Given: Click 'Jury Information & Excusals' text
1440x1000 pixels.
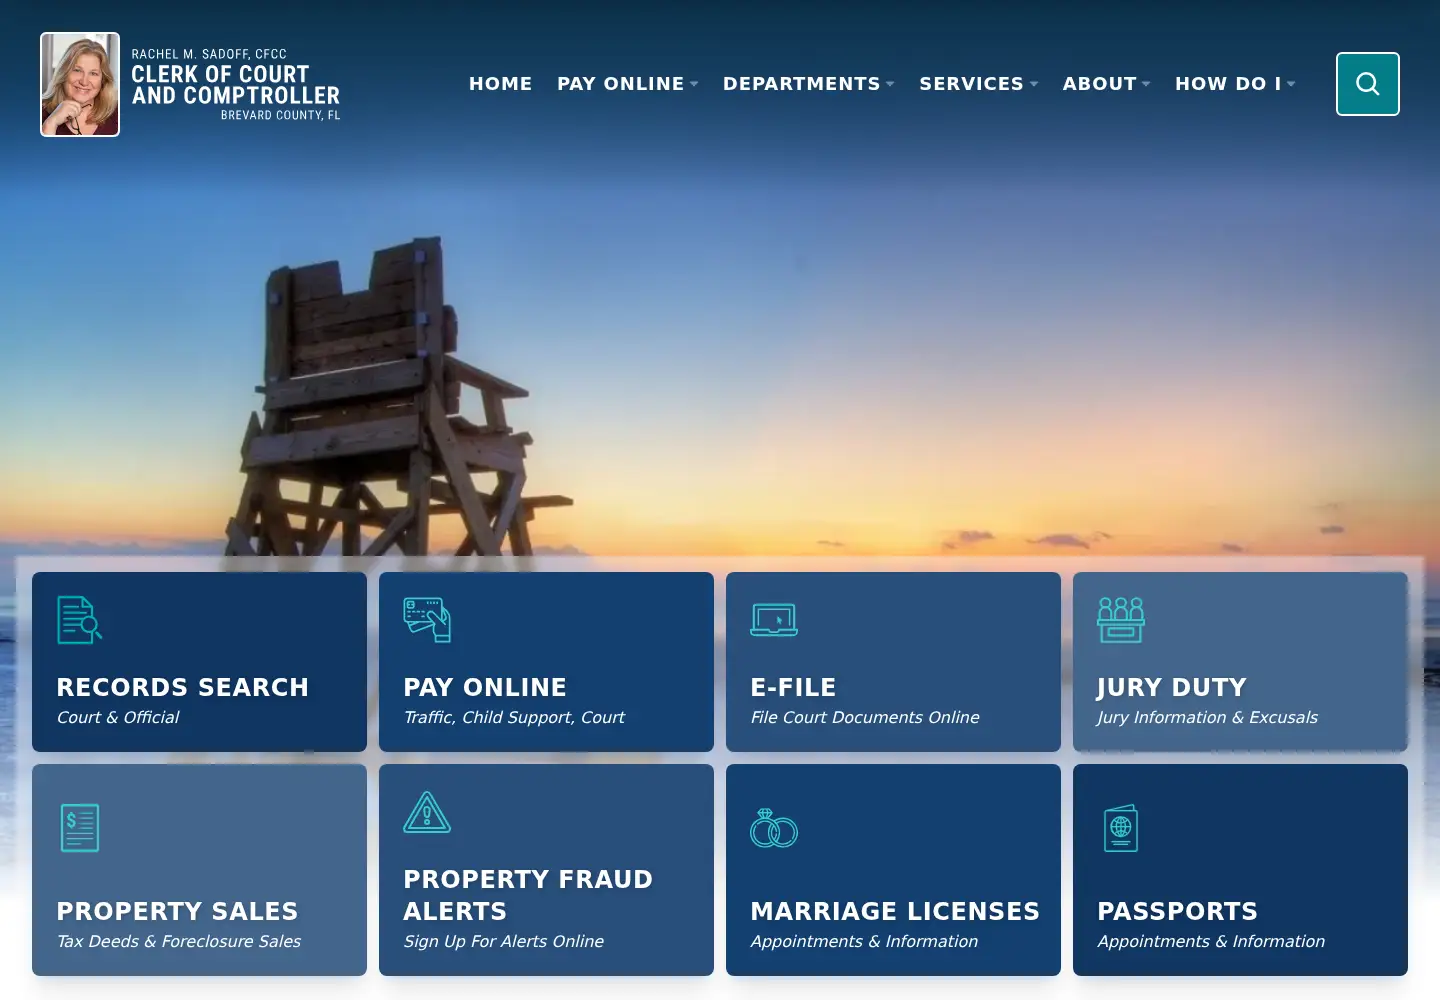Looking at the screenshot, I should tap(1207, 717).
